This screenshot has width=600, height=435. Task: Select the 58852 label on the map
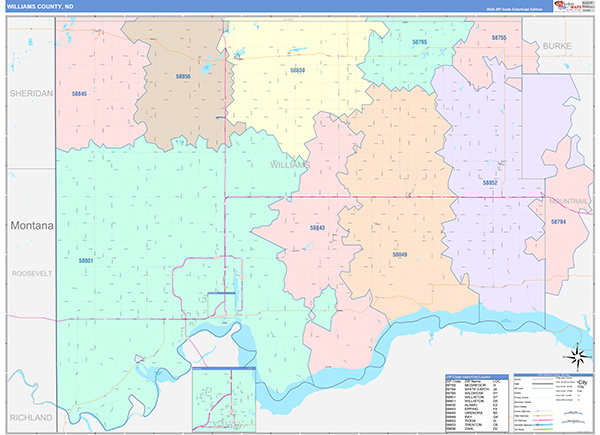point(490,183)
